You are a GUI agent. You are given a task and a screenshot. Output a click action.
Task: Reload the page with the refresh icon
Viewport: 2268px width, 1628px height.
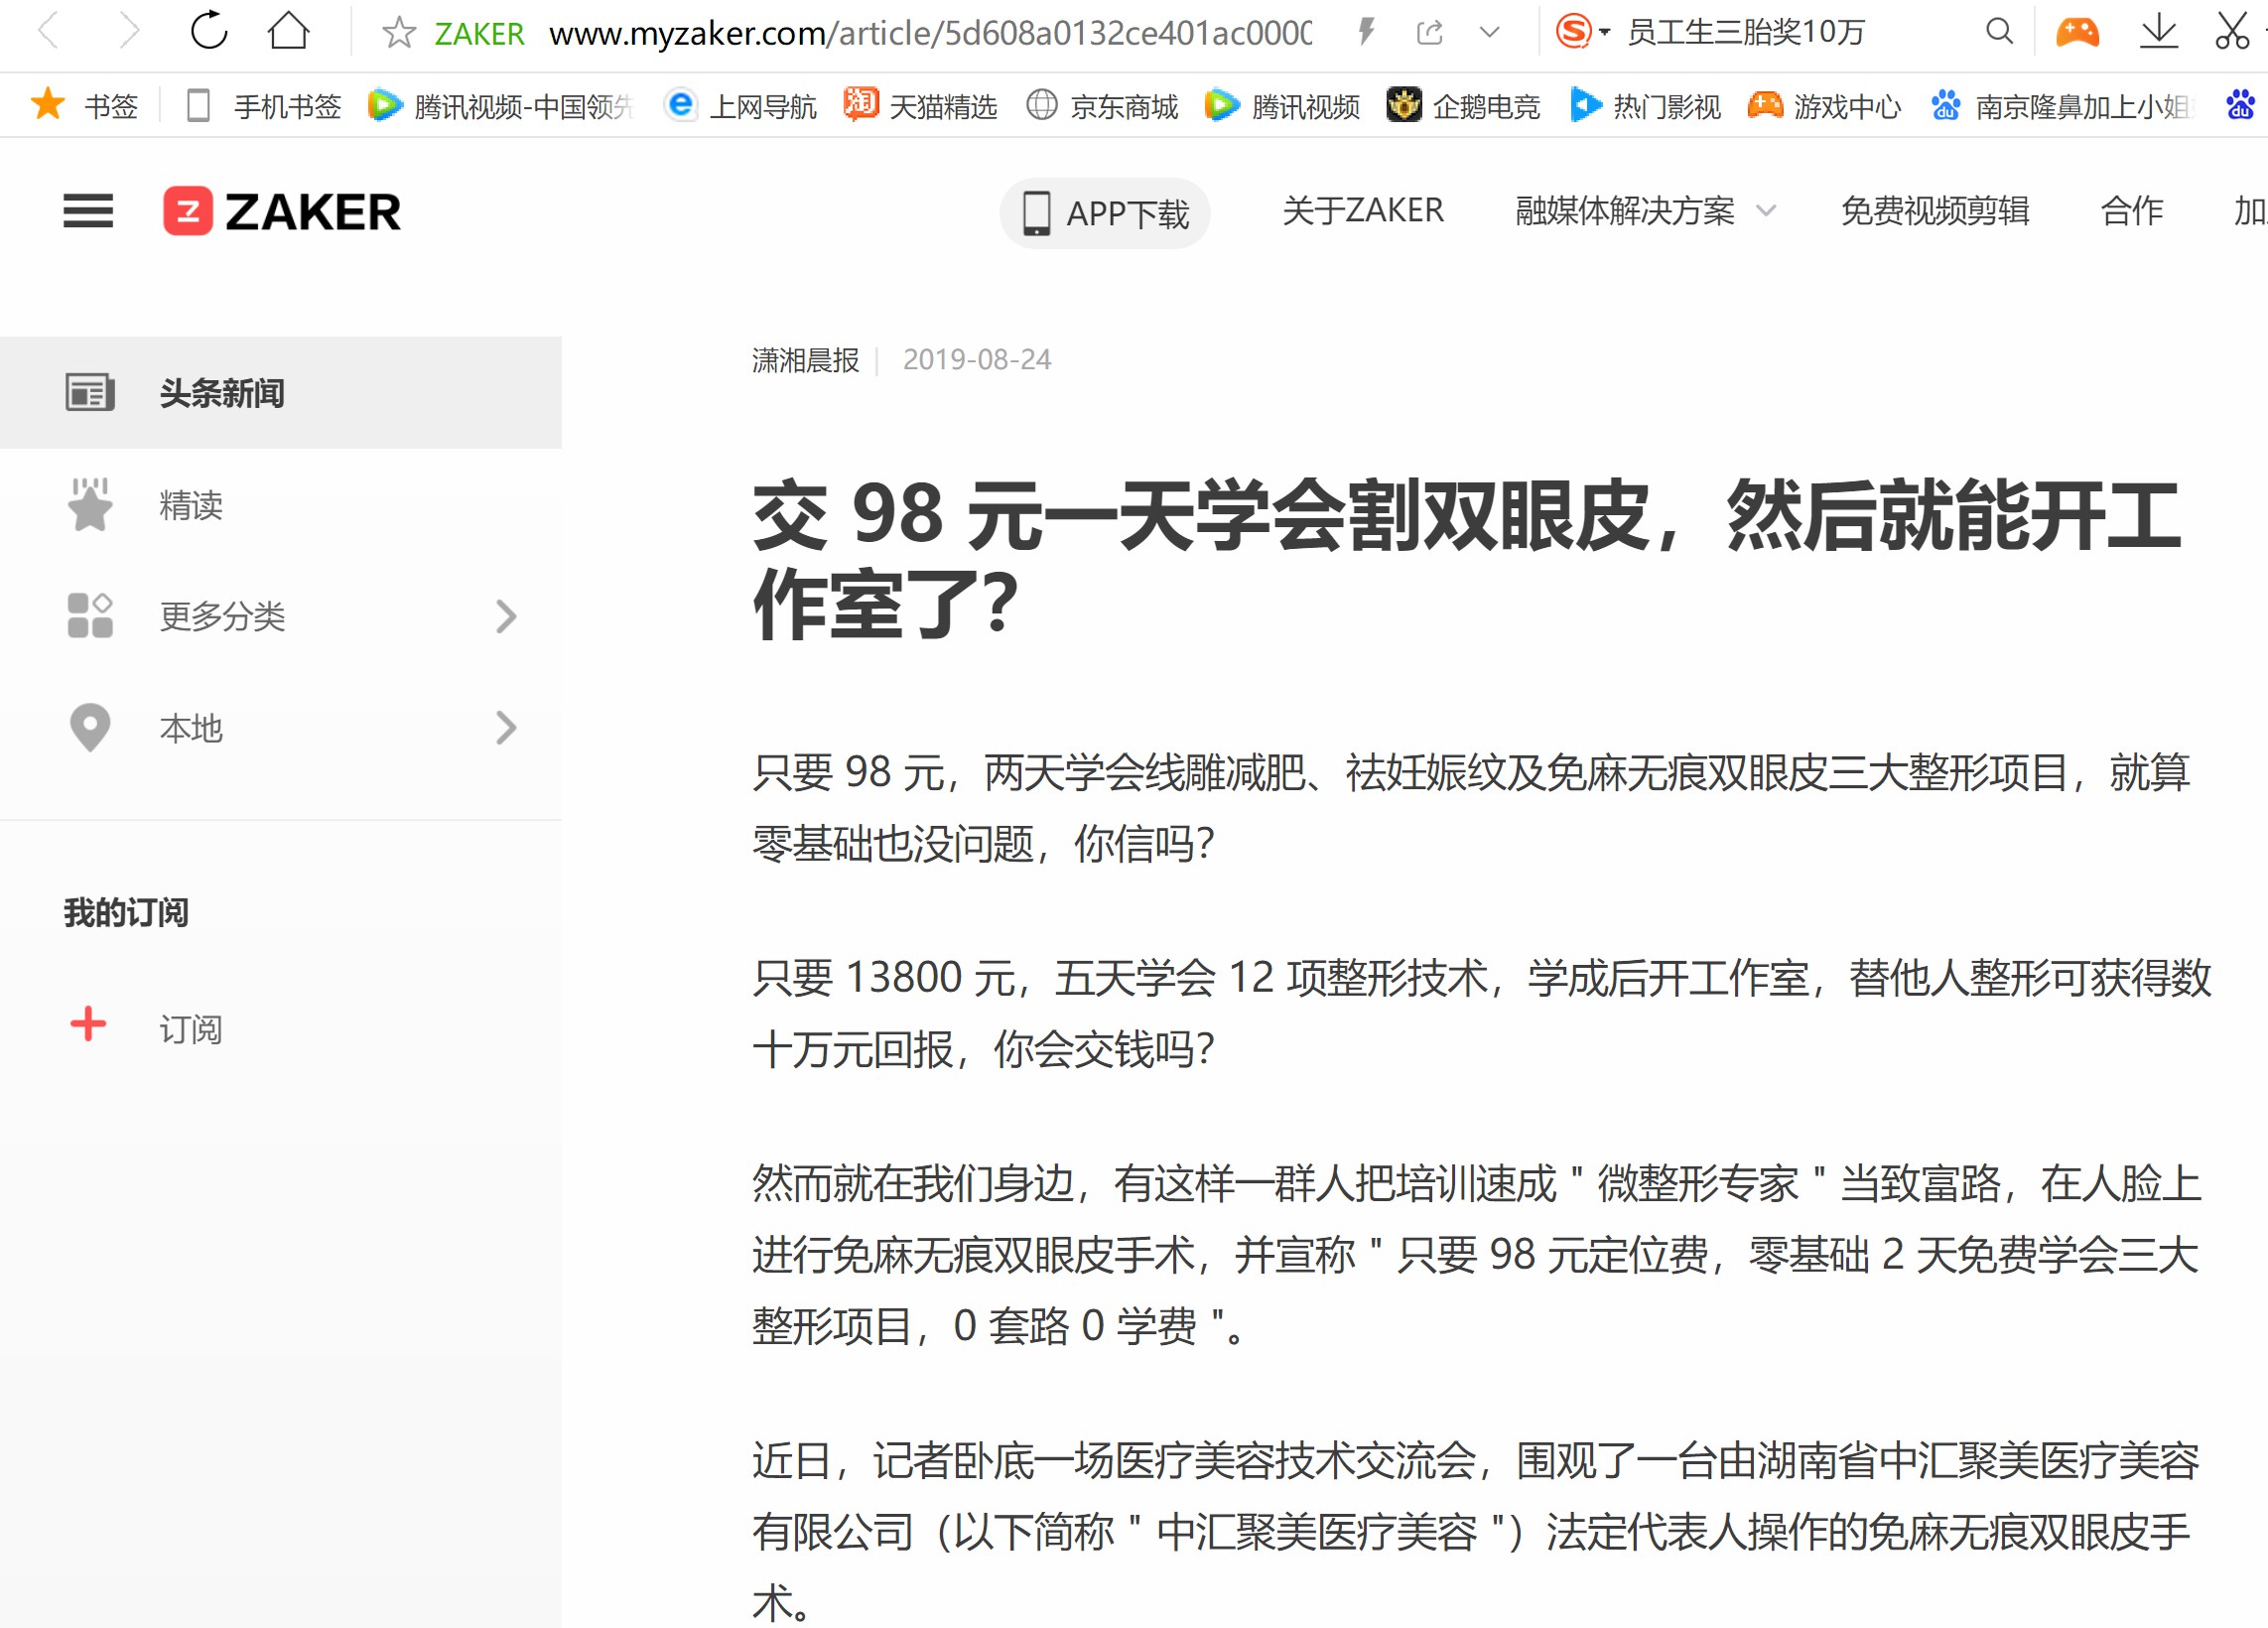209,31
